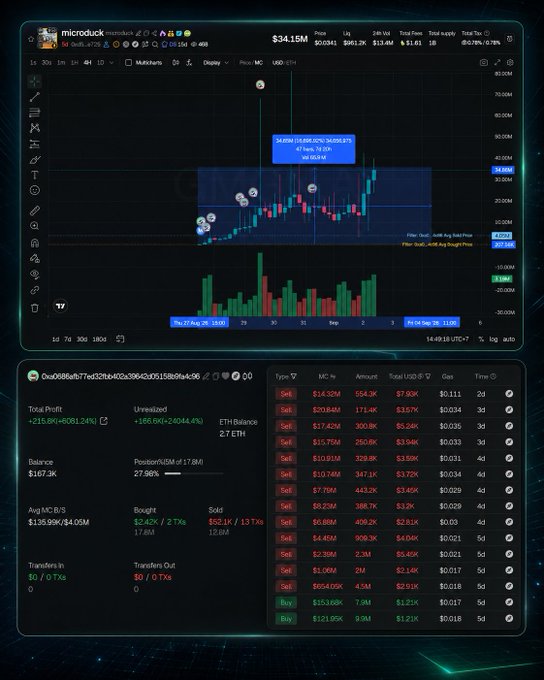Toggle the magnet snap mode
Viewport: 544px width, 680px height.
[x=35, y=243]
